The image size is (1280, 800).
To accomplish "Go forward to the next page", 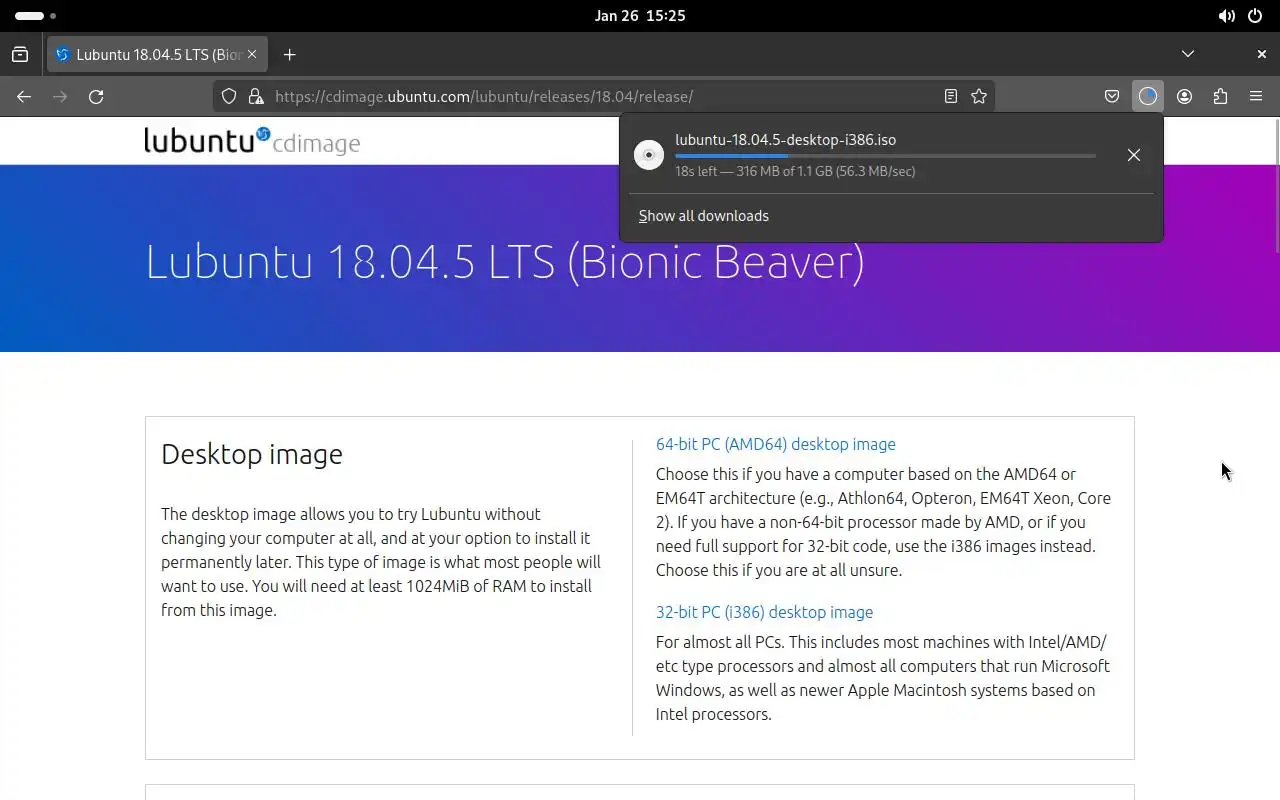I will pyautogui.click(x=60, y=96).
